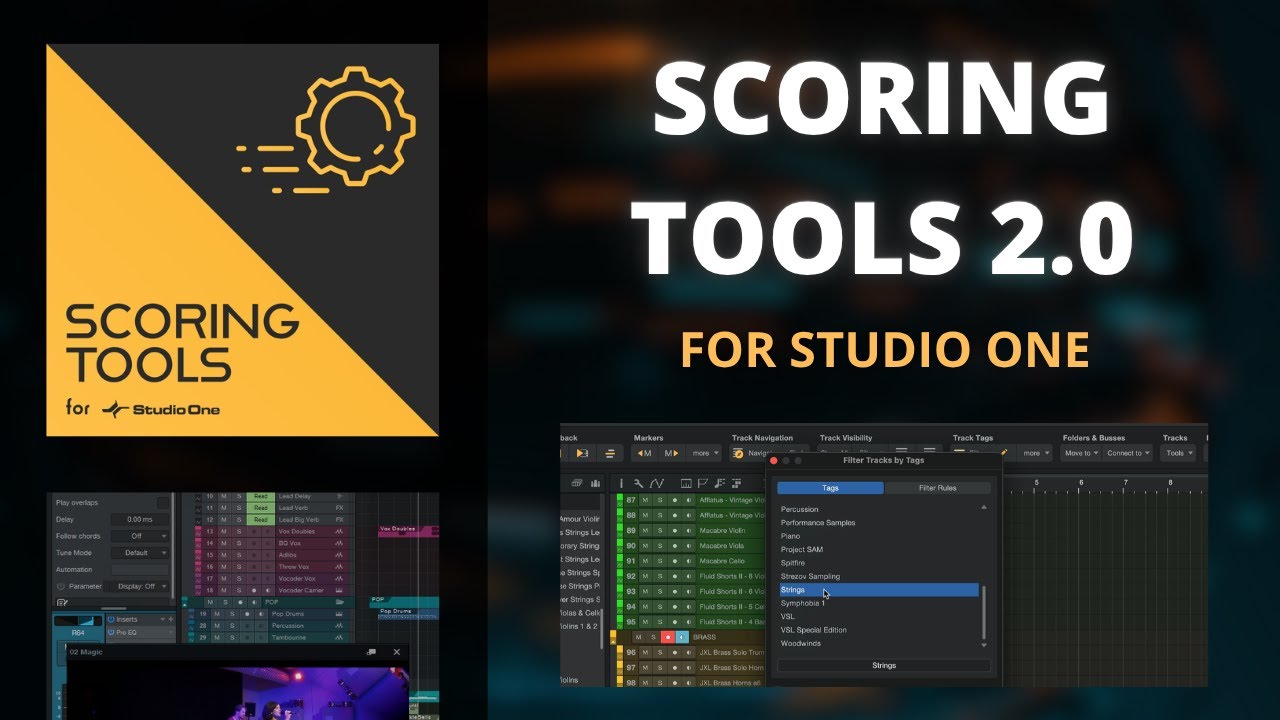Open the Tracks Tools dropdown
The width and height of the screenshot is (1280, 720).
coord(1180,453)
